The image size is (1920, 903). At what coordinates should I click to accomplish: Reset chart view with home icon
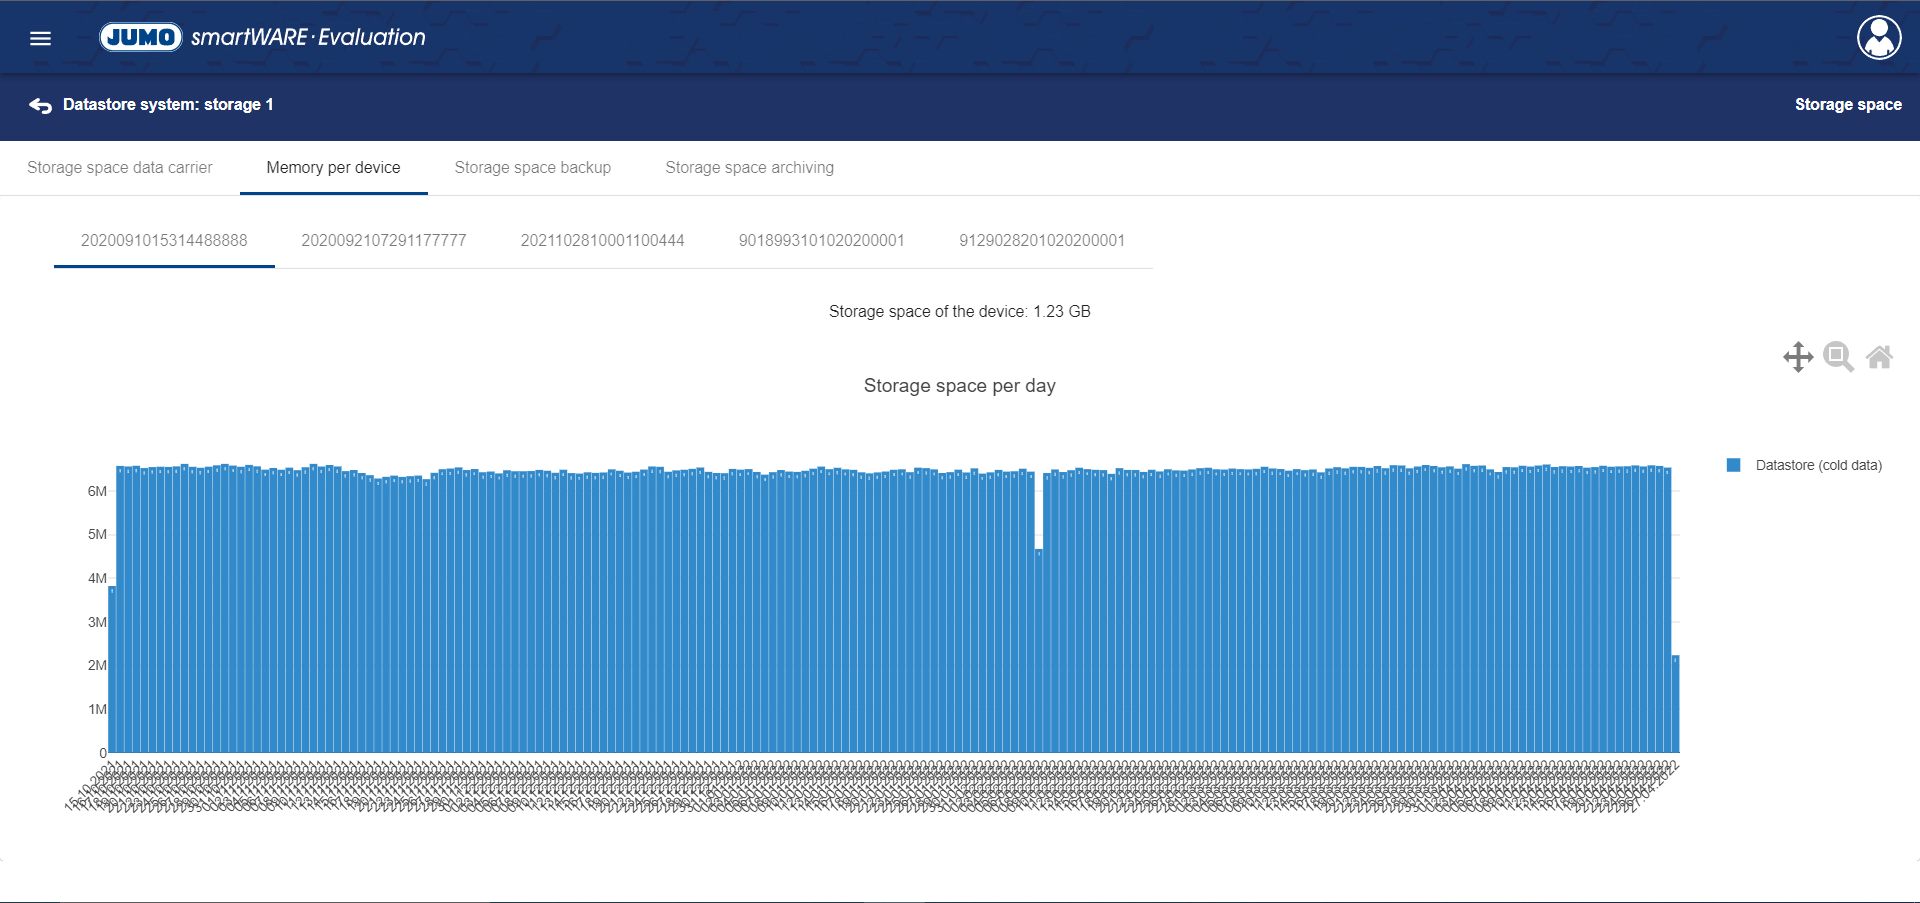pyautogui.click(x=1879, y=357)
